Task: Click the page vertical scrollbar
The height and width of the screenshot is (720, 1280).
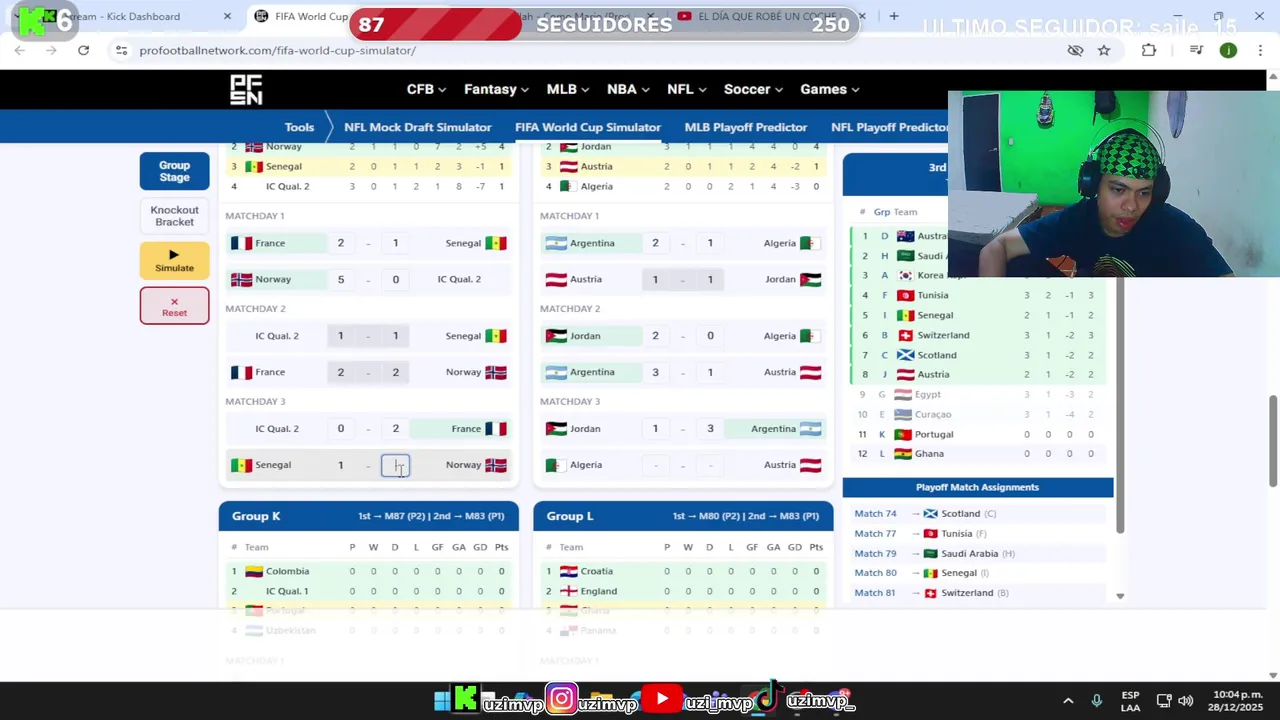Action: [1273, 440]
